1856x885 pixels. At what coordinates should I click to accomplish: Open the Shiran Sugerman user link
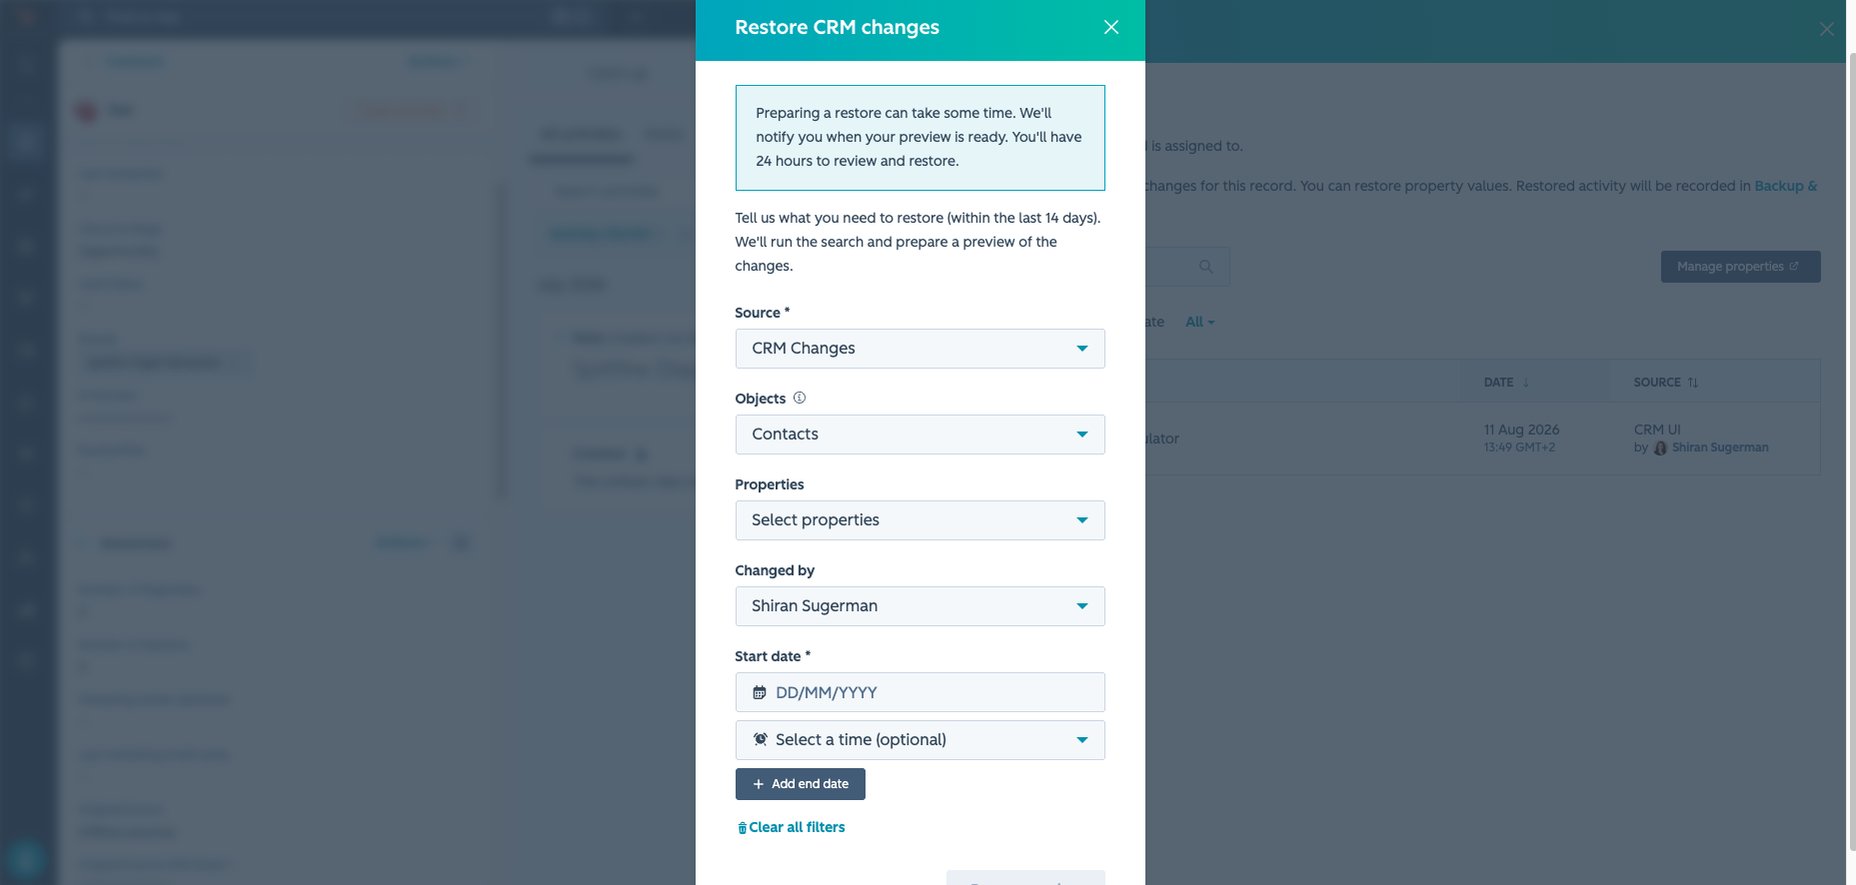pos(1720,447)
